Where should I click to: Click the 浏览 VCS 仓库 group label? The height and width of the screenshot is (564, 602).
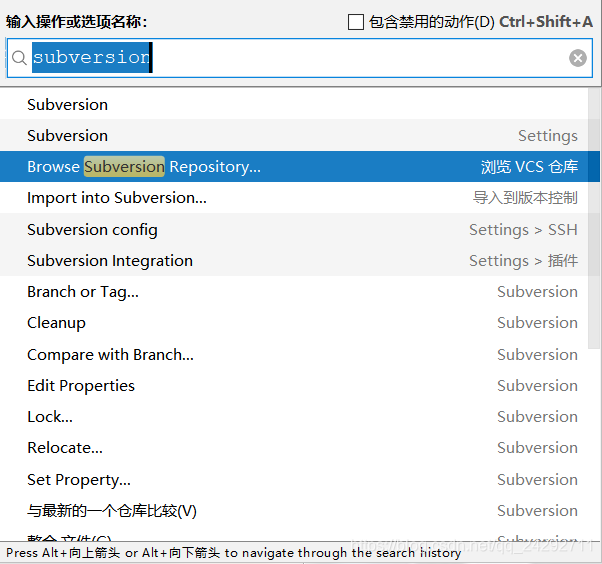[x=529, y=167]
